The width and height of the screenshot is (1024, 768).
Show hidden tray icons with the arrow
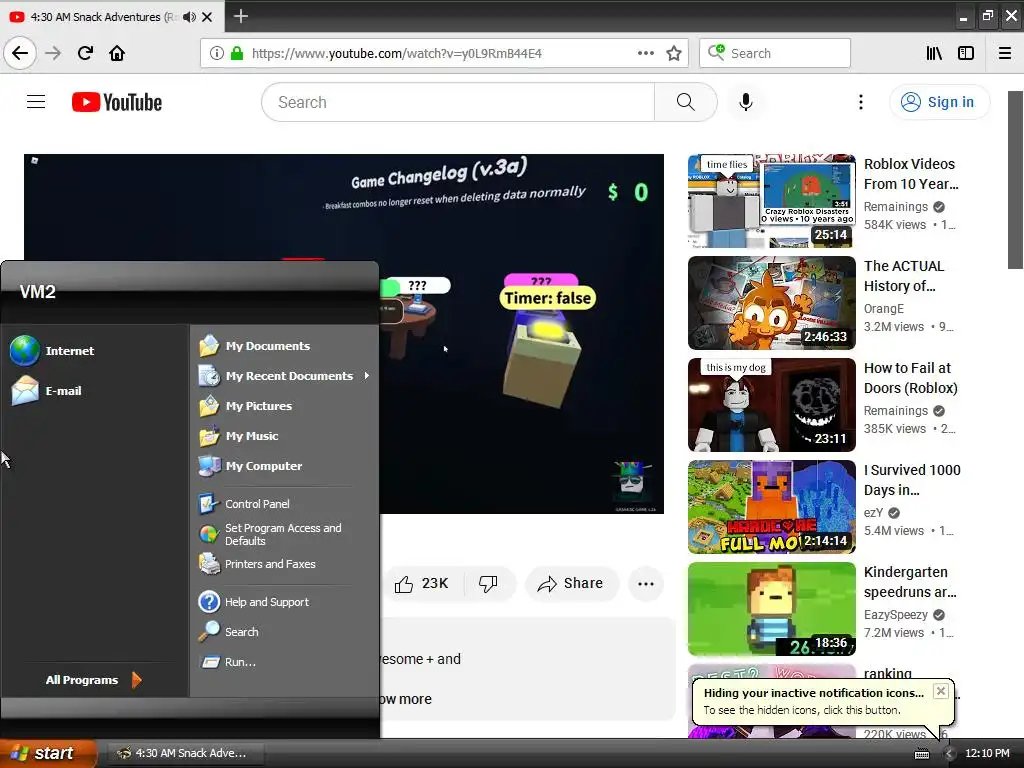click(x=949, y=754)
